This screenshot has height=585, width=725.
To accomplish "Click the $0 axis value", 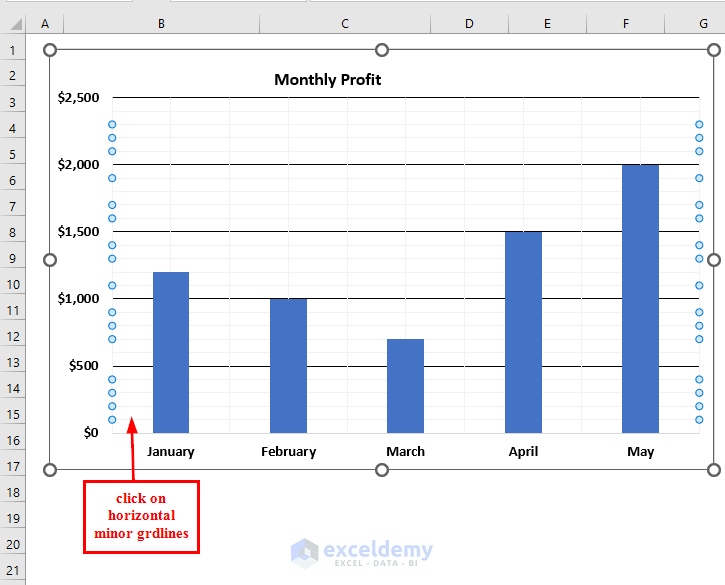I will pyautogui.click(x=91, y=433).
